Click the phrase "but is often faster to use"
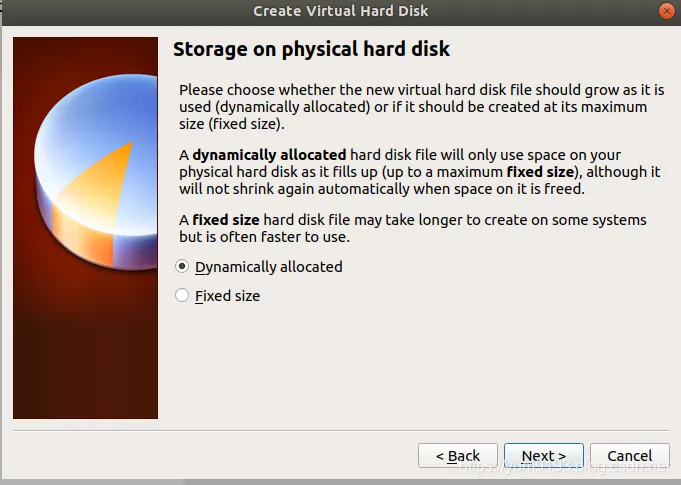 point(279,237)
